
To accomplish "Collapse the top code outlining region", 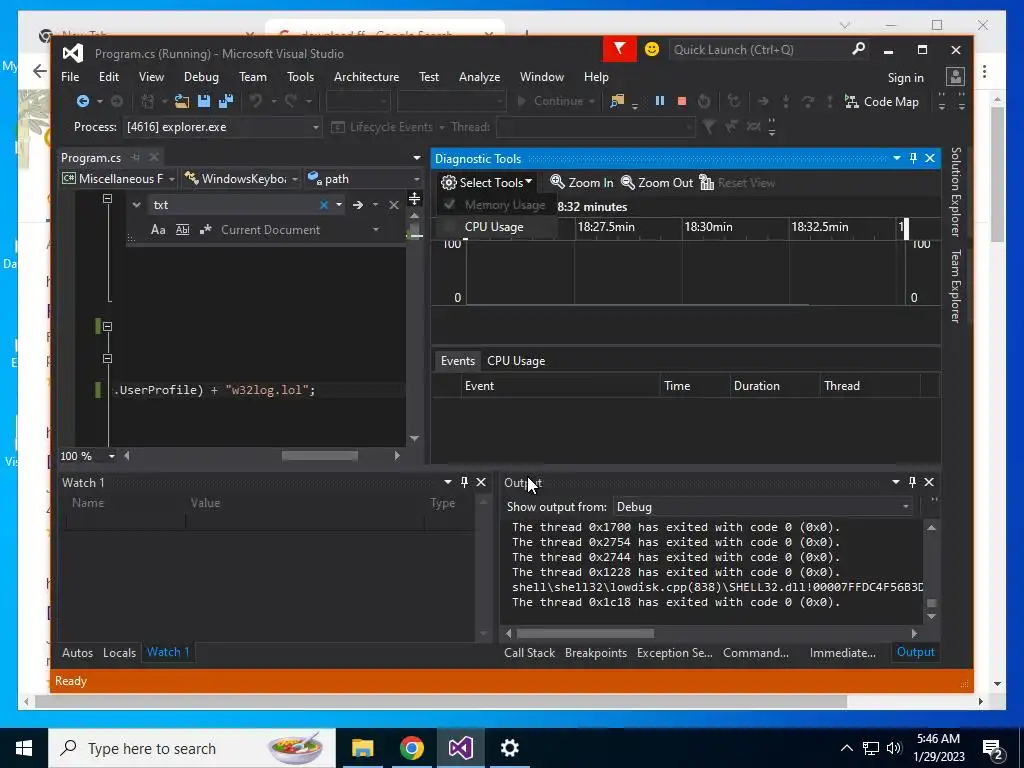I will point(108,199).
